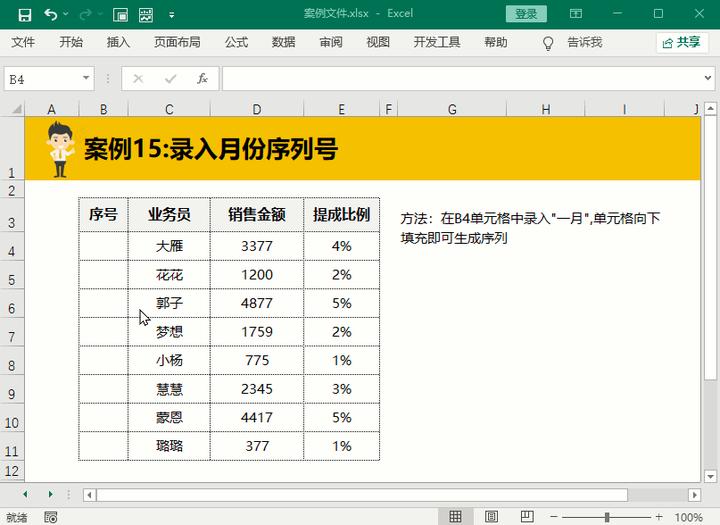
Task: Open the Name Box dropdown arrow
Action: click(87, 79)
